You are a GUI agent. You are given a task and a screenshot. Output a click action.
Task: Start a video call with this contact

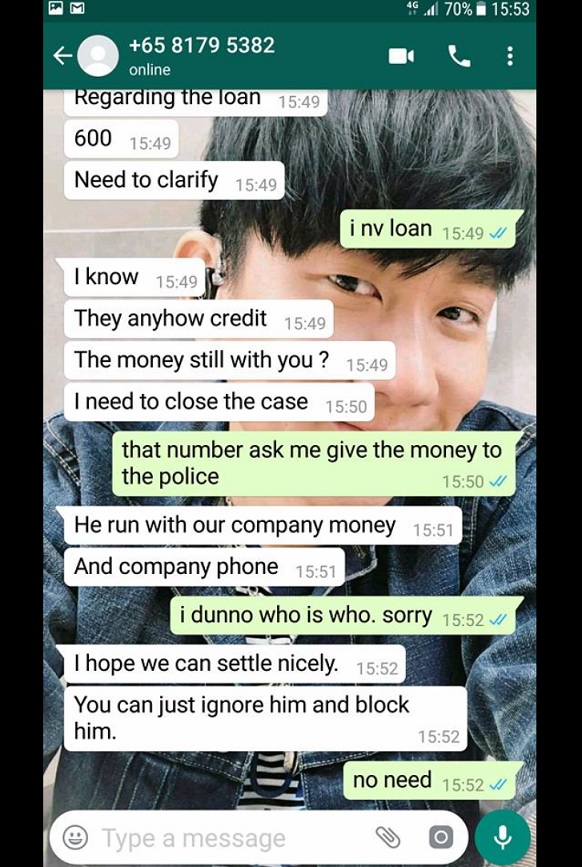401,56
